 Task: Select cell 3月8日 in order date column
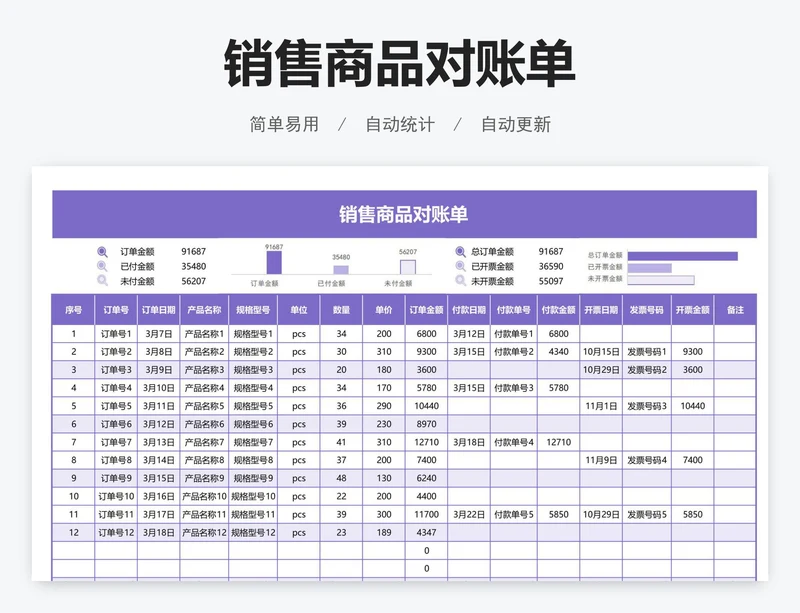click(159, 352)
